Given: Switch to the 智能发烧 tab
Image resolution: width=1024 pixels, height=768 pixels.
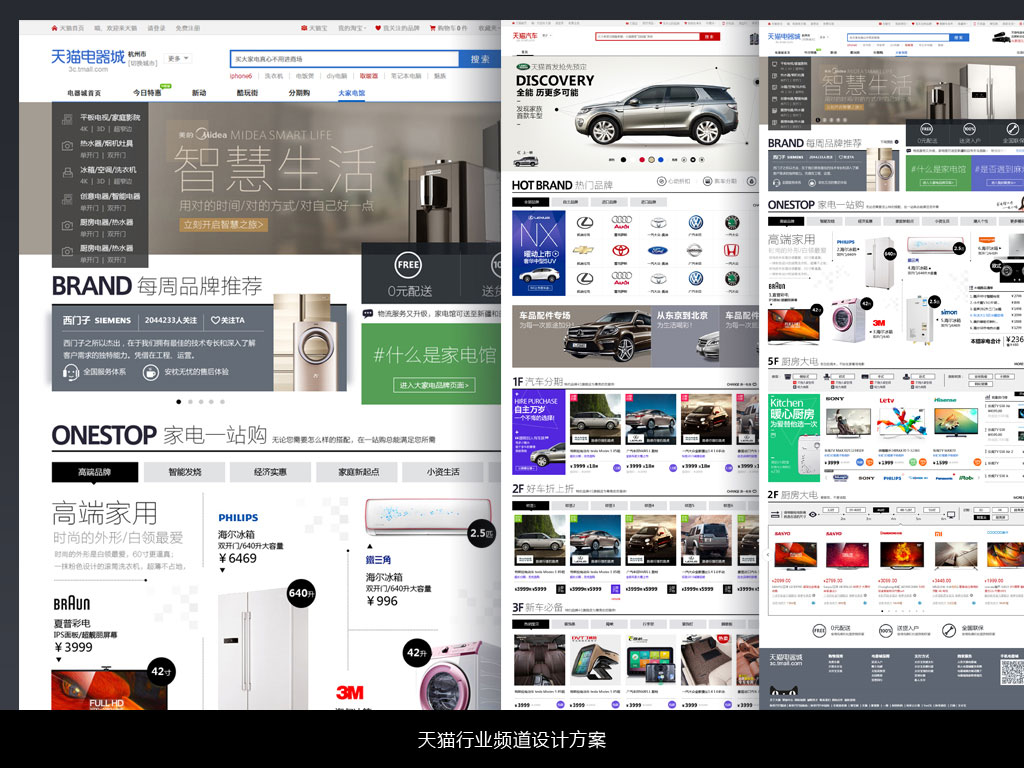Looking at the screenshot, I should tap(183, 472).
